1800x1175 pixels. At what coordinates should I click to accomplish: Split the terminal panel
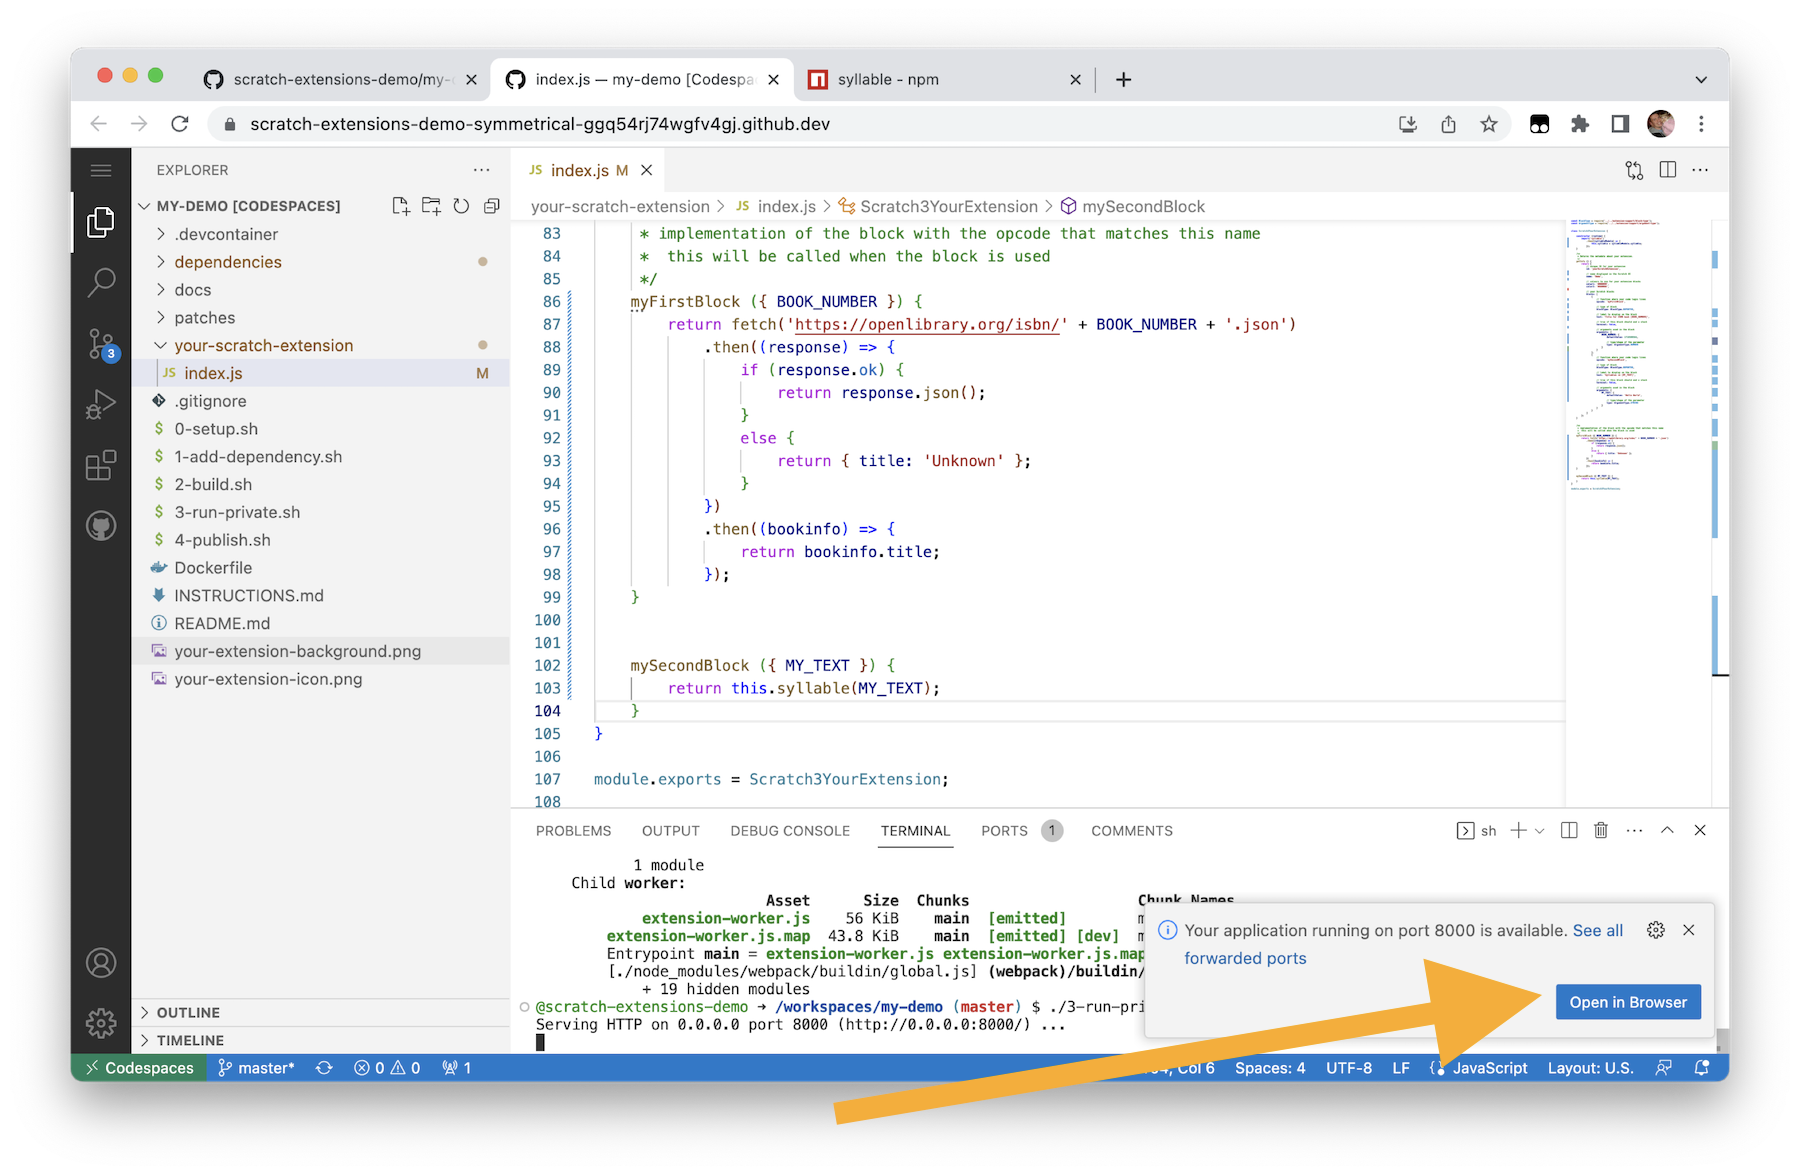click(1569, 830)
